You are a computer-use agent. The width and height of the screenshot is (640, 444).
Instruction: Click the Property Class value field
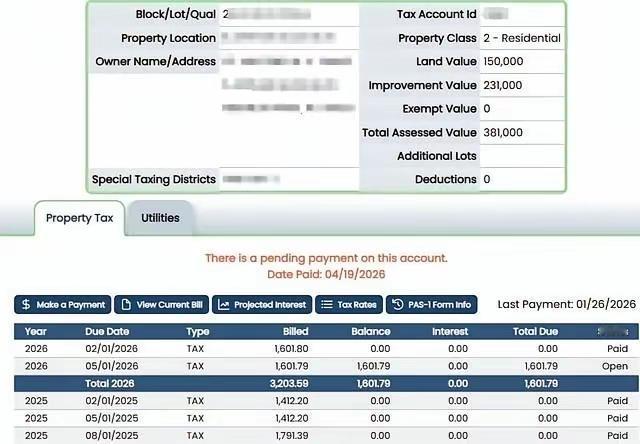coord(522,38)
